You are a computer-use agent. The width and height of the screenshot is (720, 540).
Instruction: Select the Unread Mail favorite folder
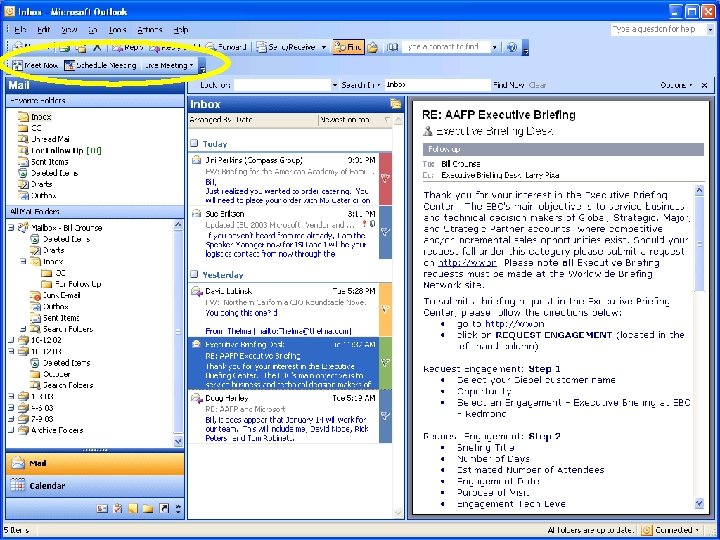pyautogui.click(x=44, y=139)
